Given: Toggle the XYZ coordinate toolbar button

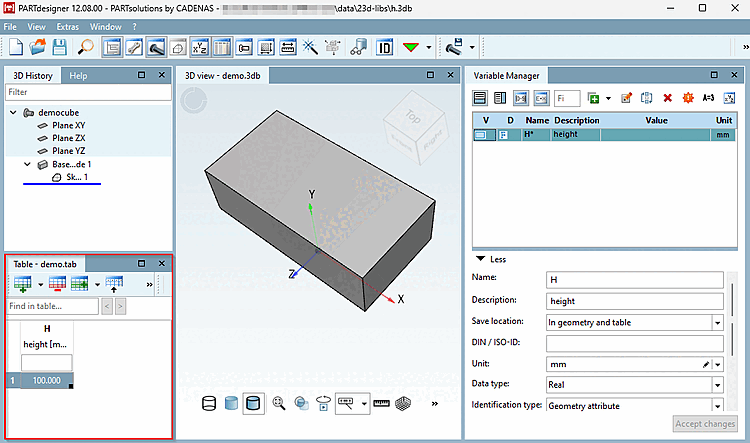Looking at the screenshot, I should click(x=200, y=47).
